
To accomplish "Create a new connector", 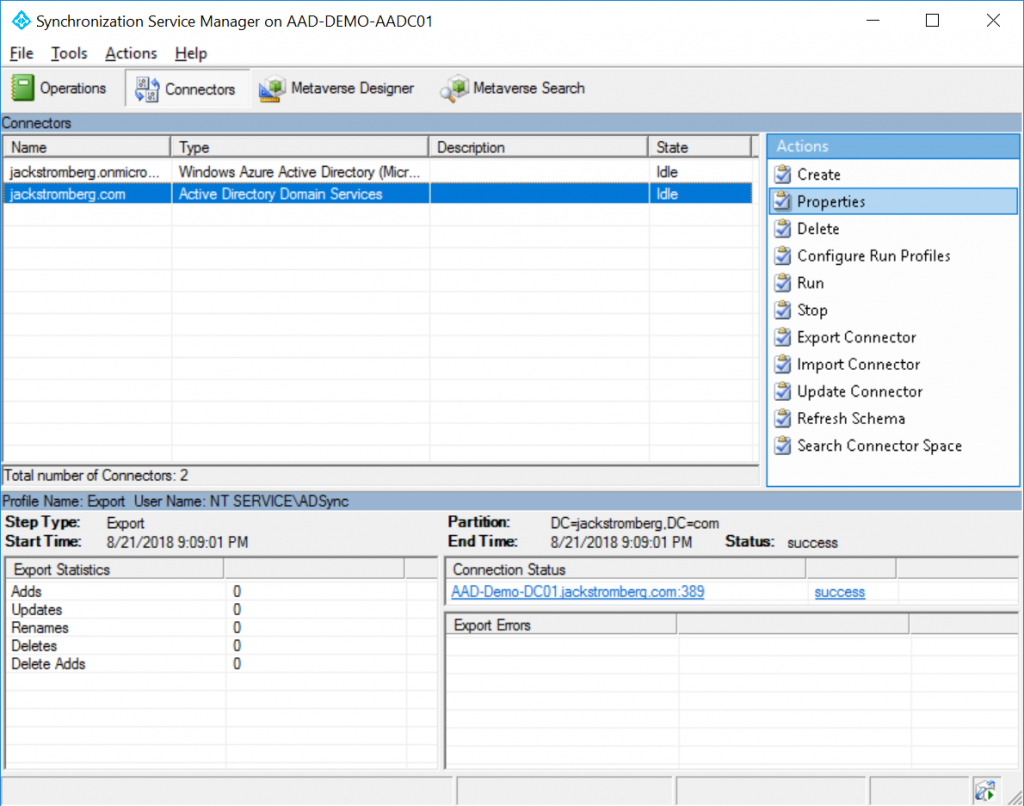I will [x=819, y=174].
